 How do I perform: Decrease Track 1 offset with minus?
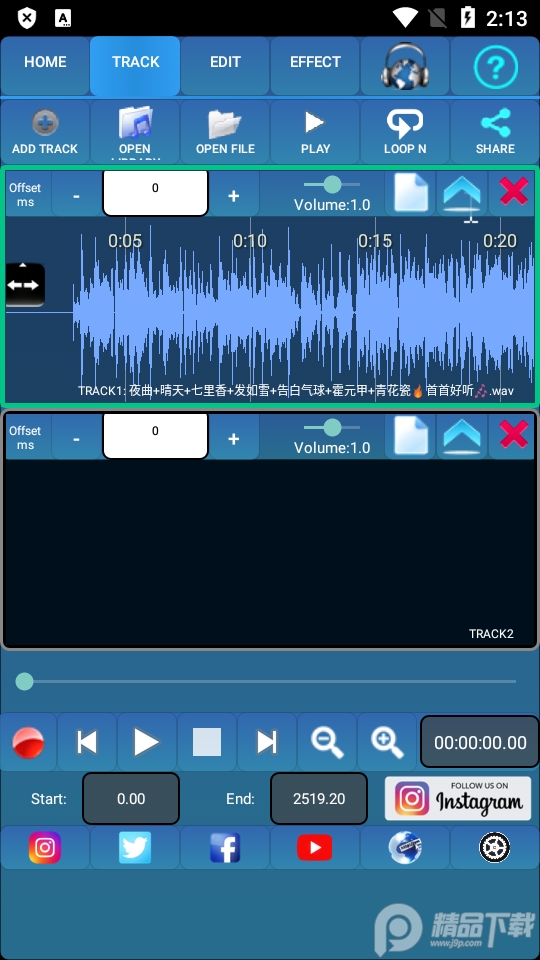click(x=77, y=195)
